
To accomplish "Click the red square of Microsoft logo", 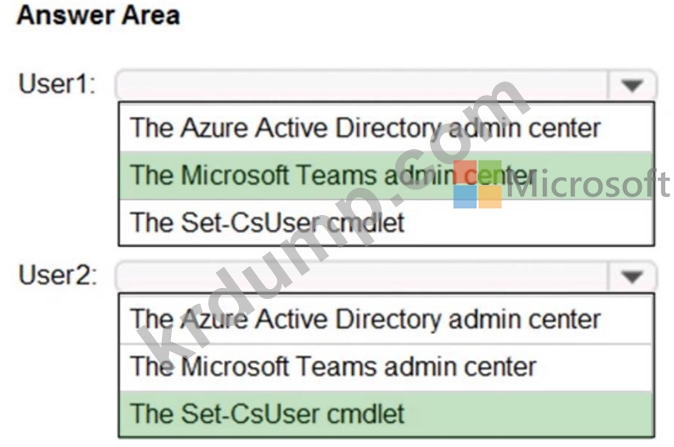I will point(465,171).
